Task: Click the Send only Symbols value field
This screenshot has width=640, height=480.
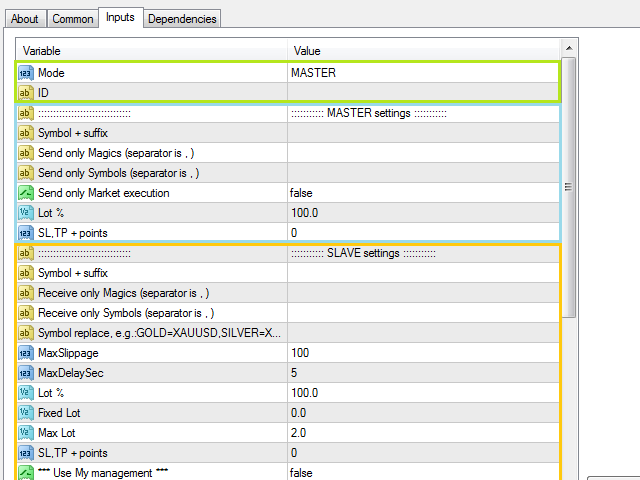Action: tap(424, 173)
